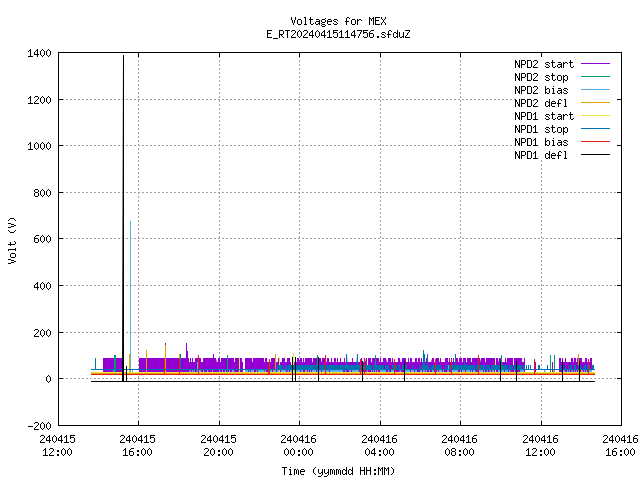Image resolution: width=640 pixels, height=480 pixels.
Task: Click the 800 y-axis tick label
Action: click(42, 193)
